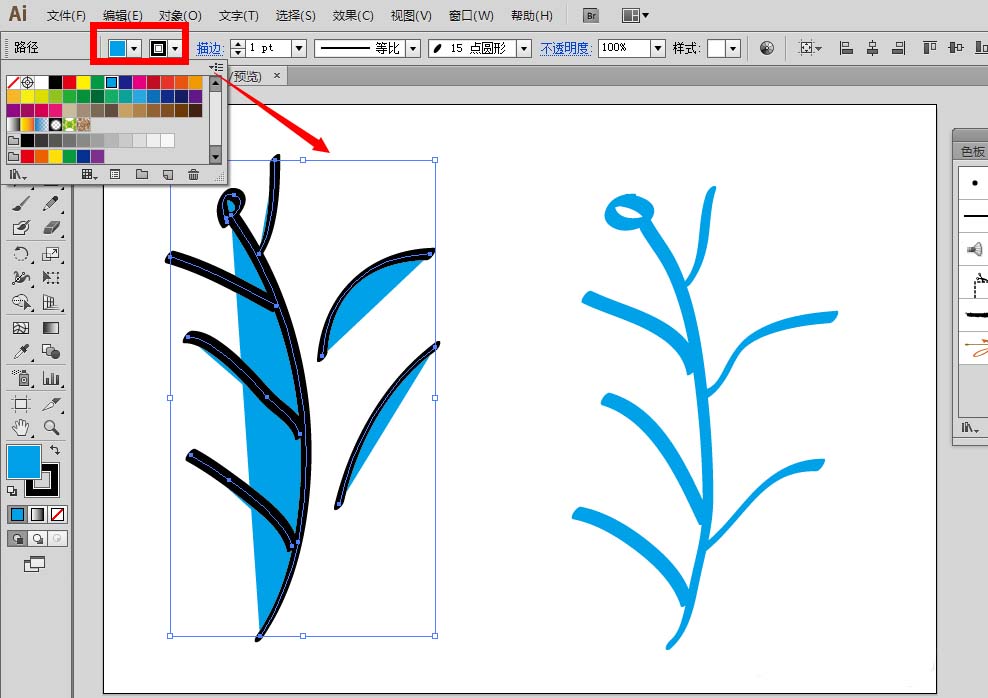Open the 效果(C) menu
This screenshot has width=988, height=698.
pyautogui.click(x=353, y=16)
